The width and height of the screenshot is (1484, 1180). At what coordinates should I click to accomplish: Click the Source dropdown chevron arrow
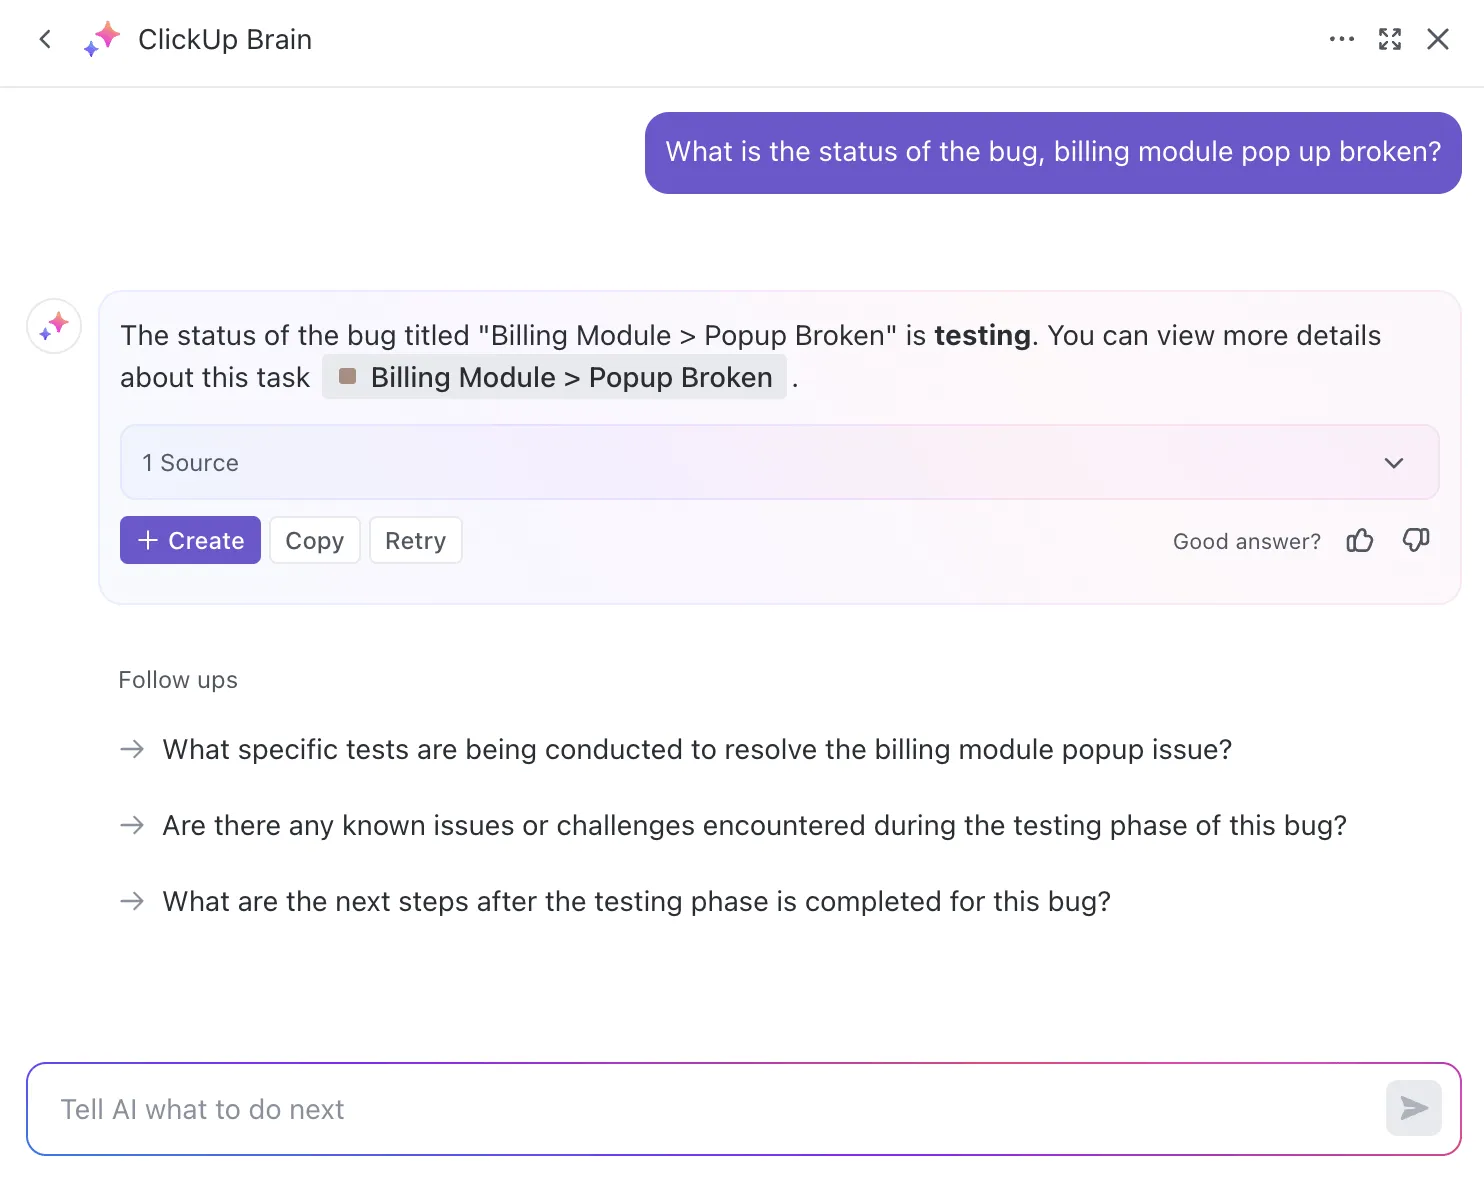click(x=1394, y=463)
